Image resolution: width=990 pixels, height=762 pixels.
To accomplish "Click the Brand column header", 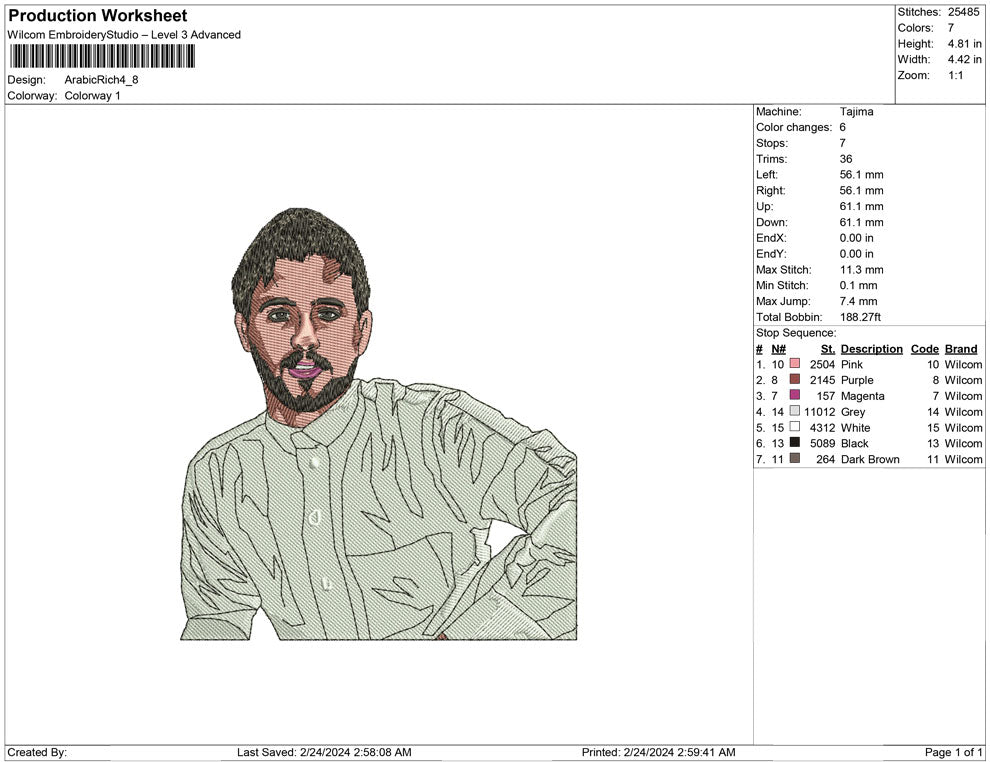I will click(x=961, y=349).
